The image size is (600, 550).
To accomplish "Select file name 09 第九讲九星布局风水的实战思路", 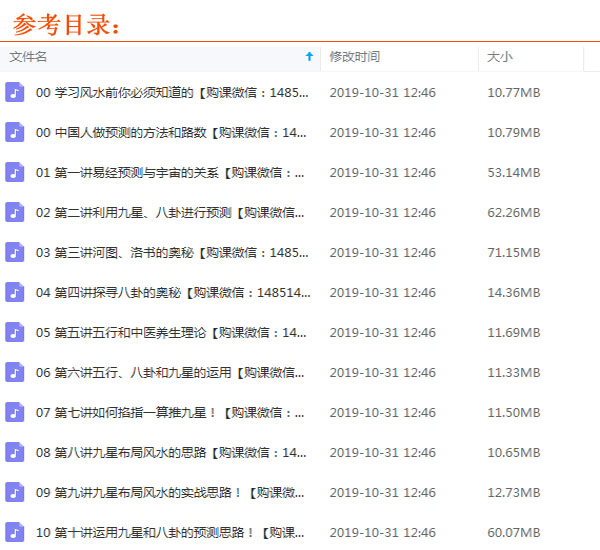I will [x=172, y=492].
